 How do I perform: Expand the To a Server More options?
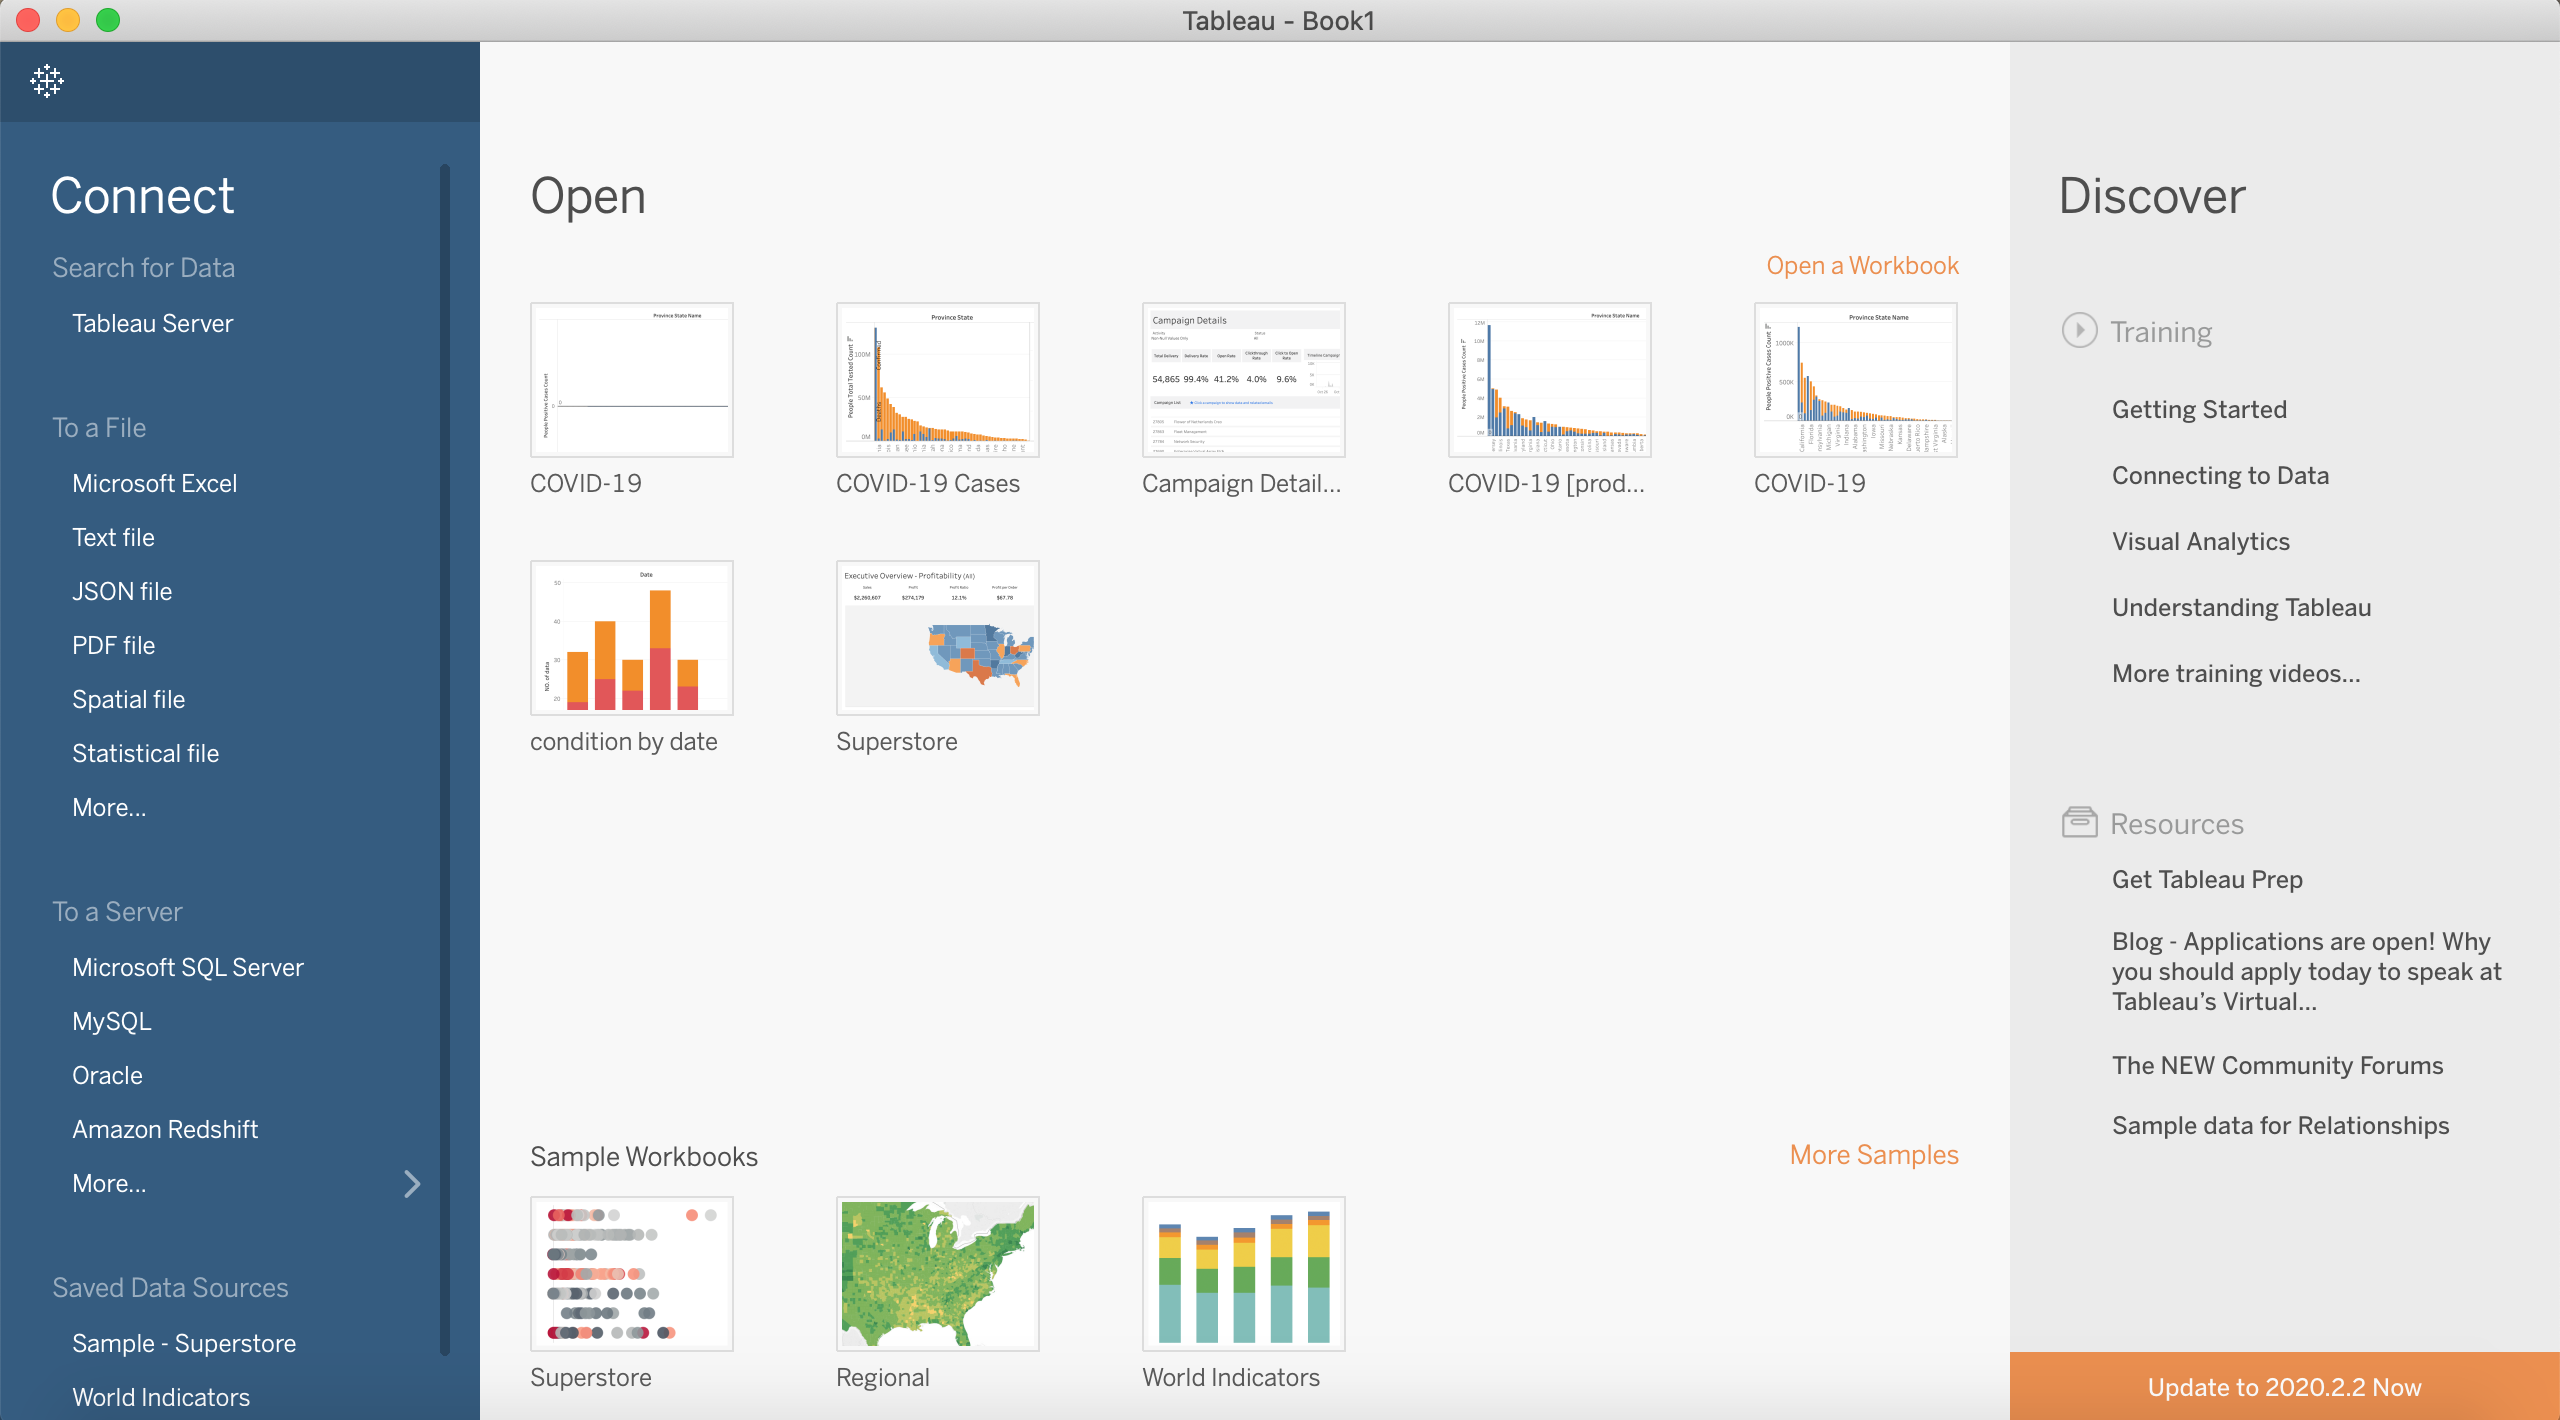click(108, 1184)
